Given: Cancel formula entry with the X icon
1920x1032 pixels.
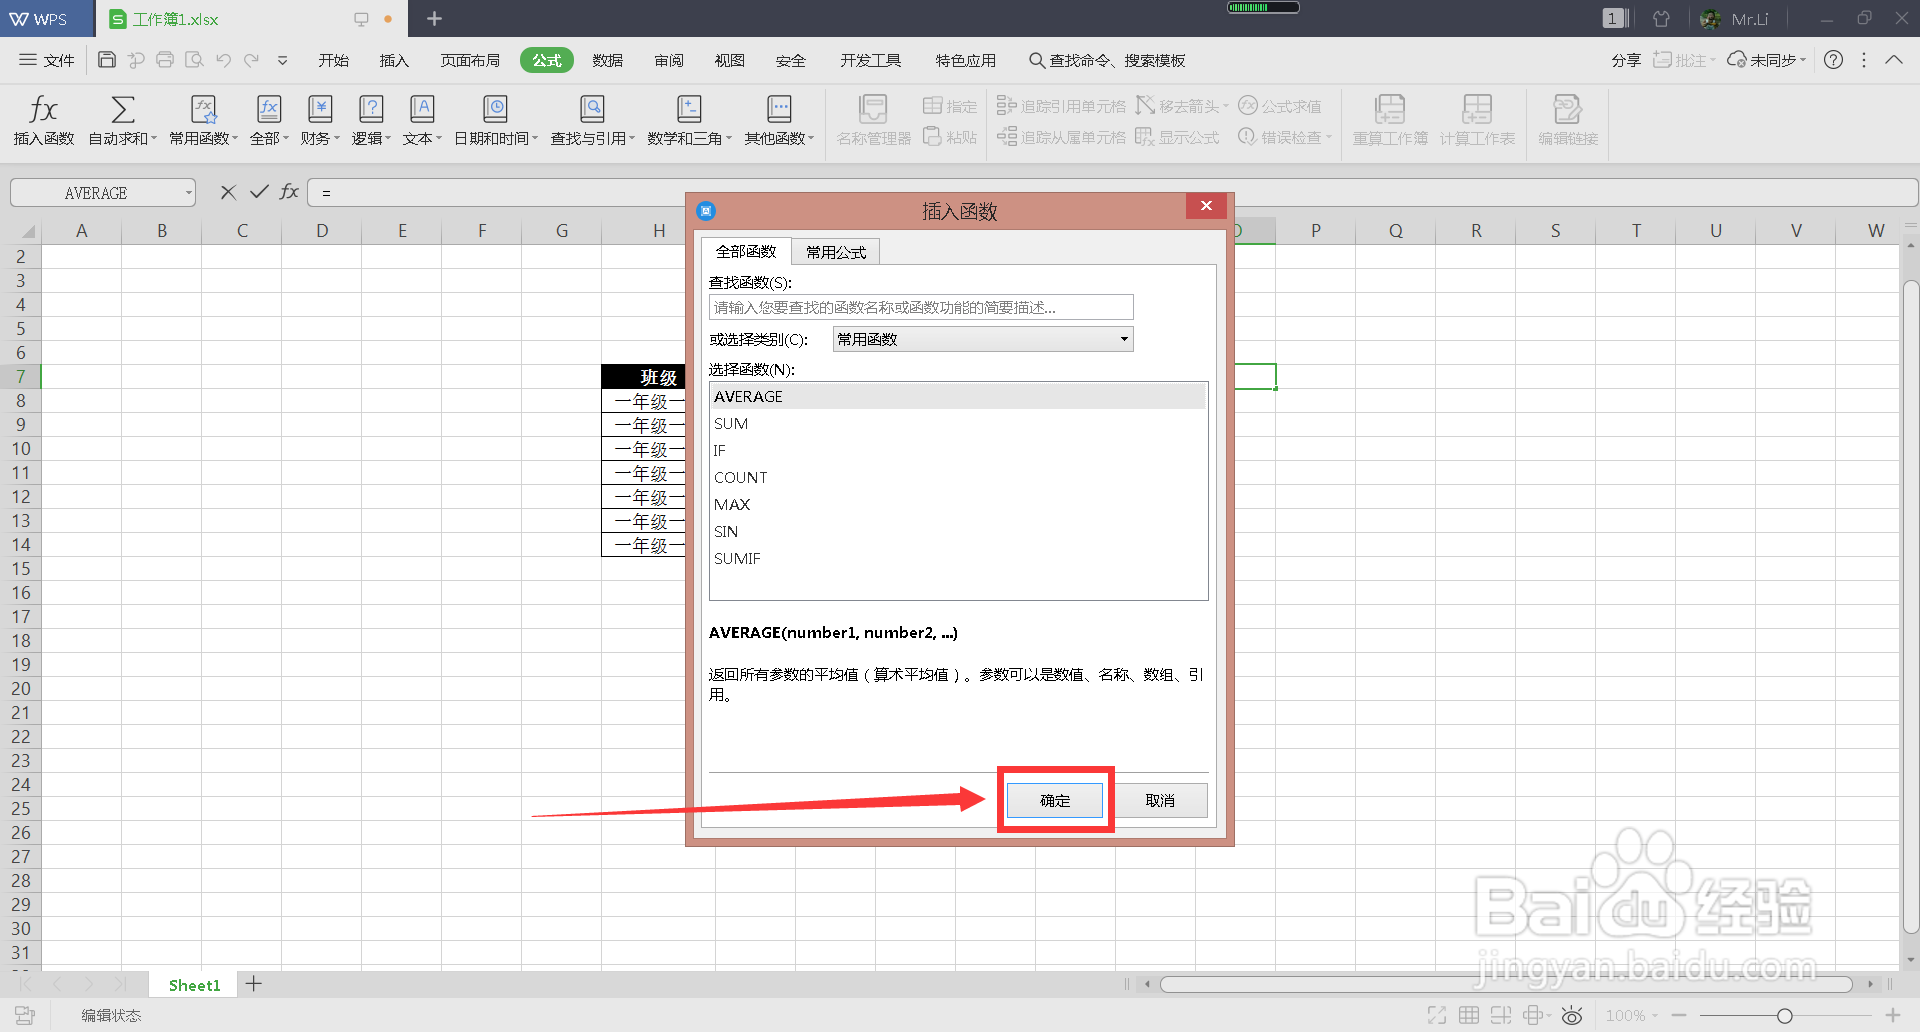Looking at the screenshot, I should click(228, 192).
